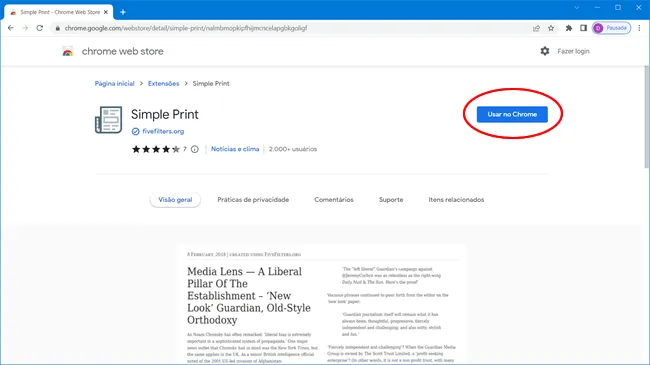Click the star rating
650x365 pixels.
[x=155, y=149]
